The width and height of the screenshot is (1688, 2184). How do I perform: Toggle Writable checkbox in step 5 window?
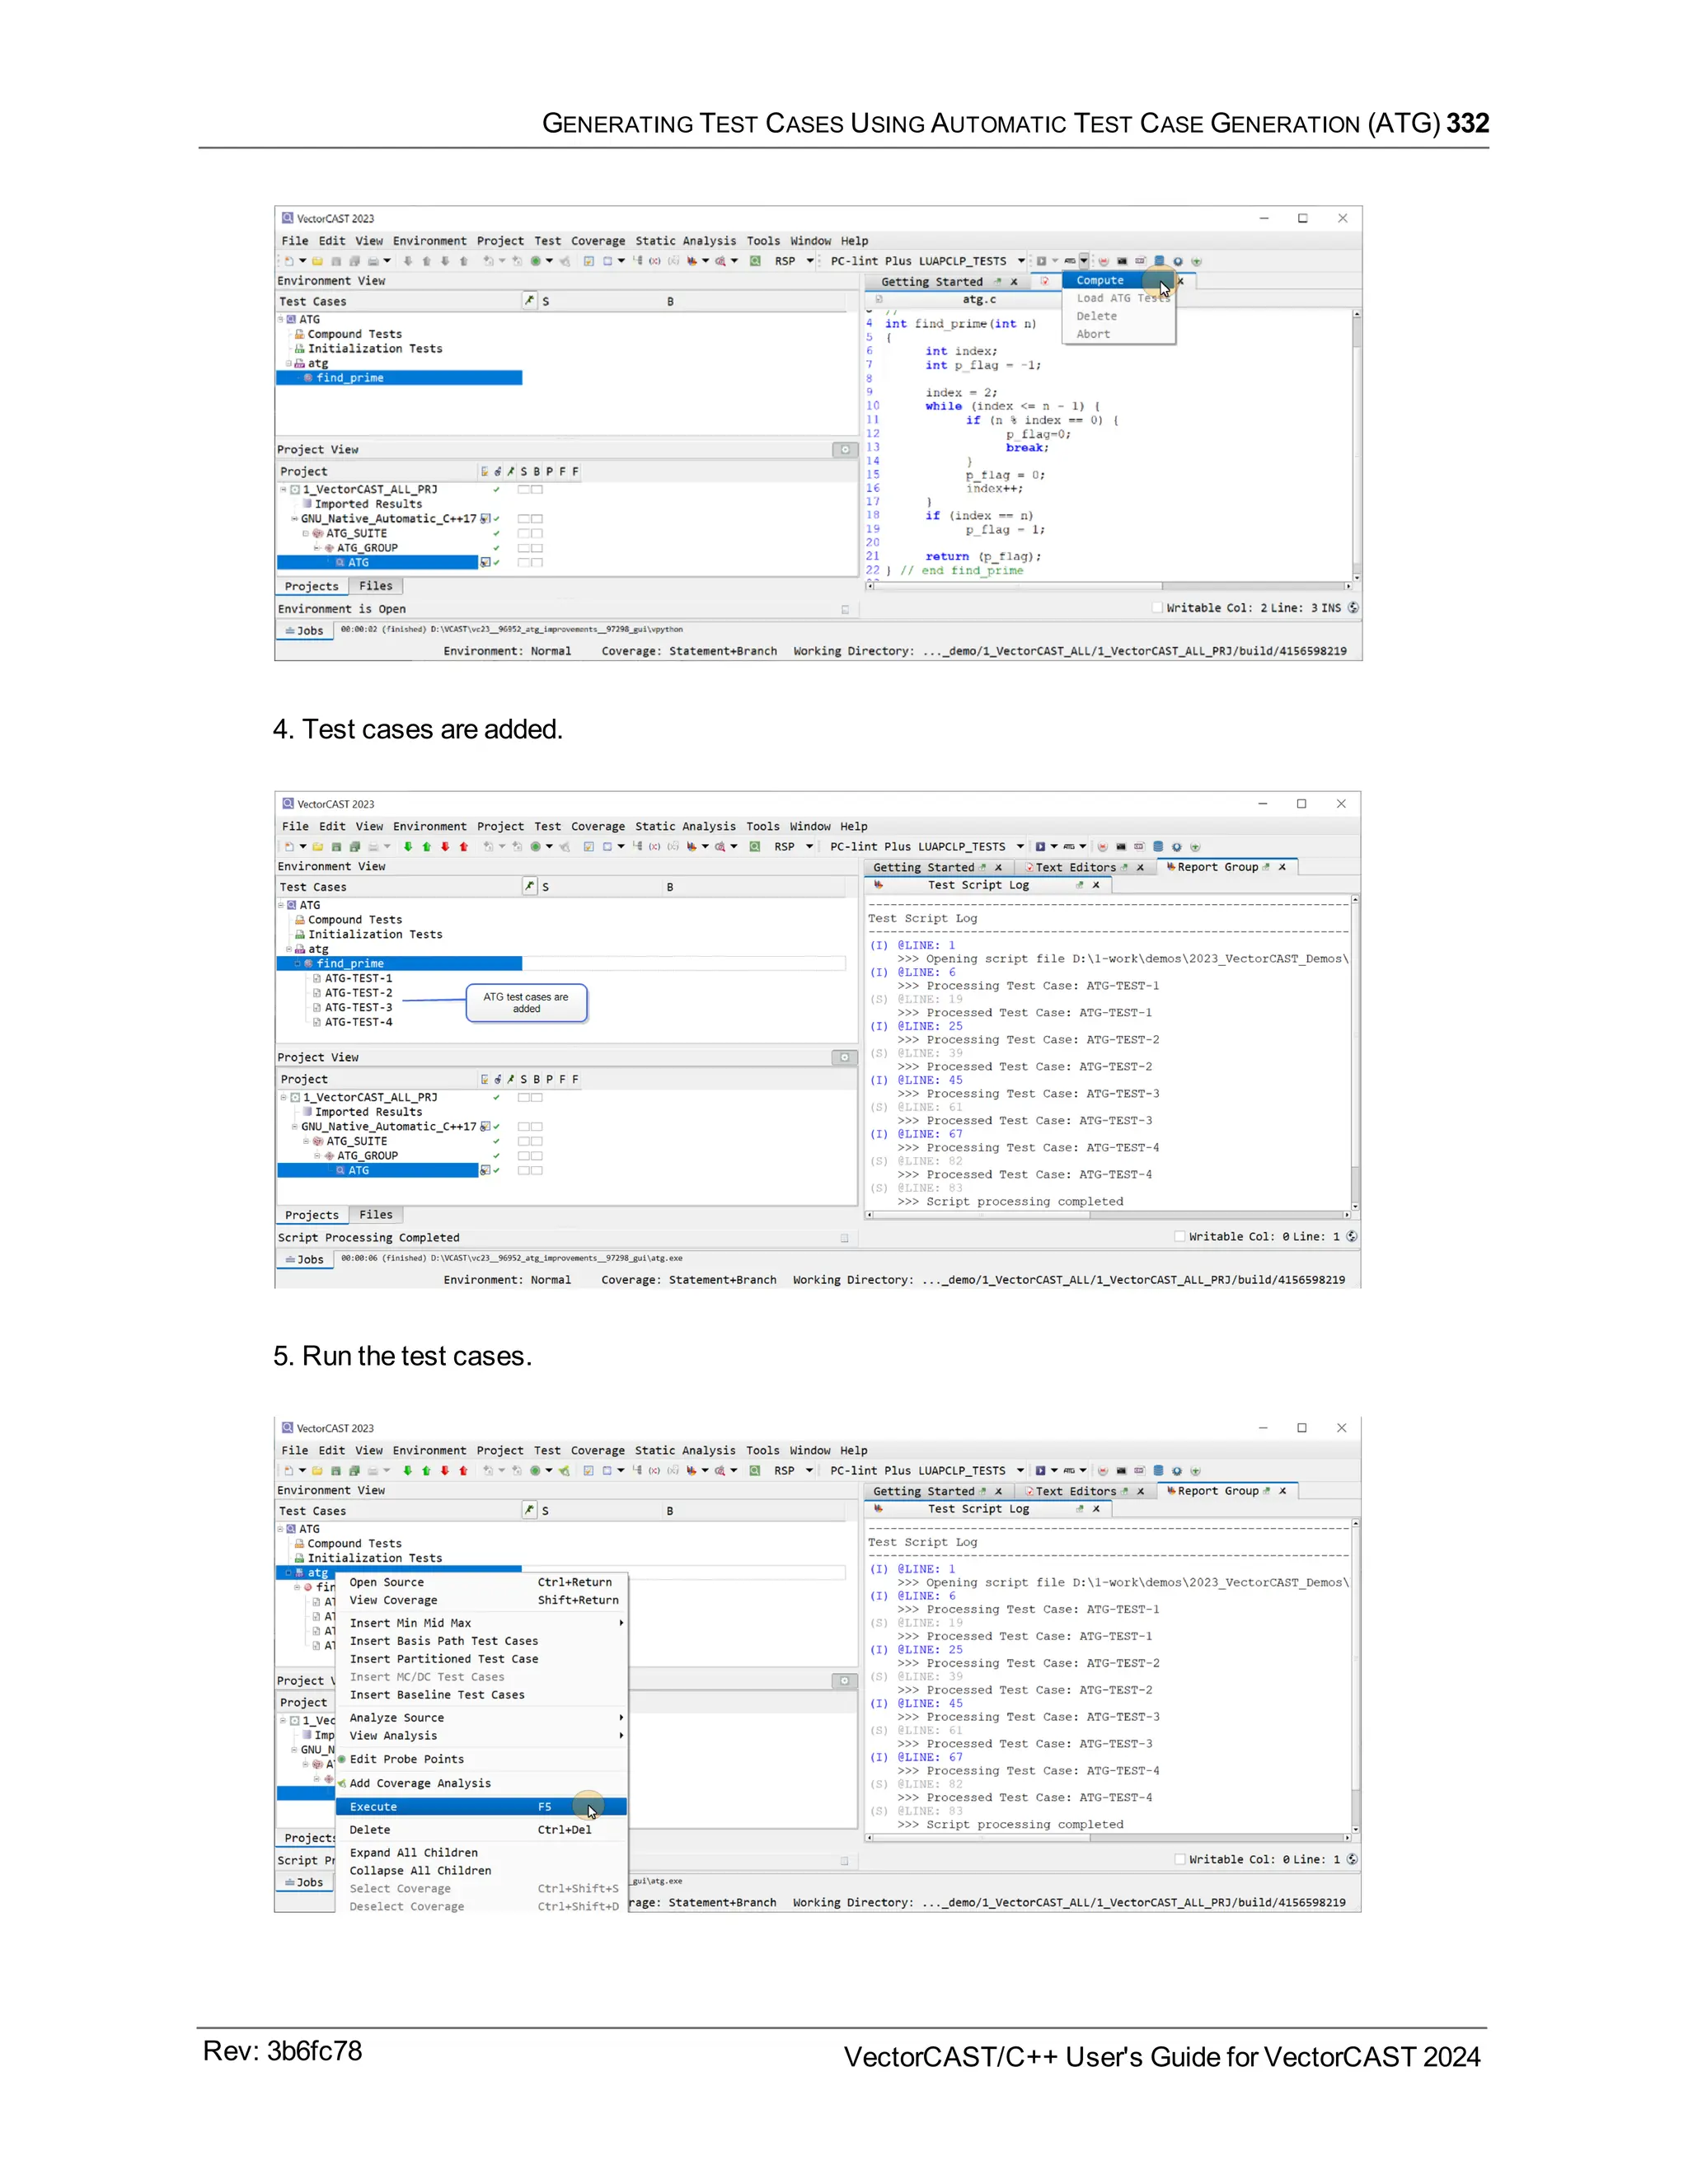click(1180, 1860)
